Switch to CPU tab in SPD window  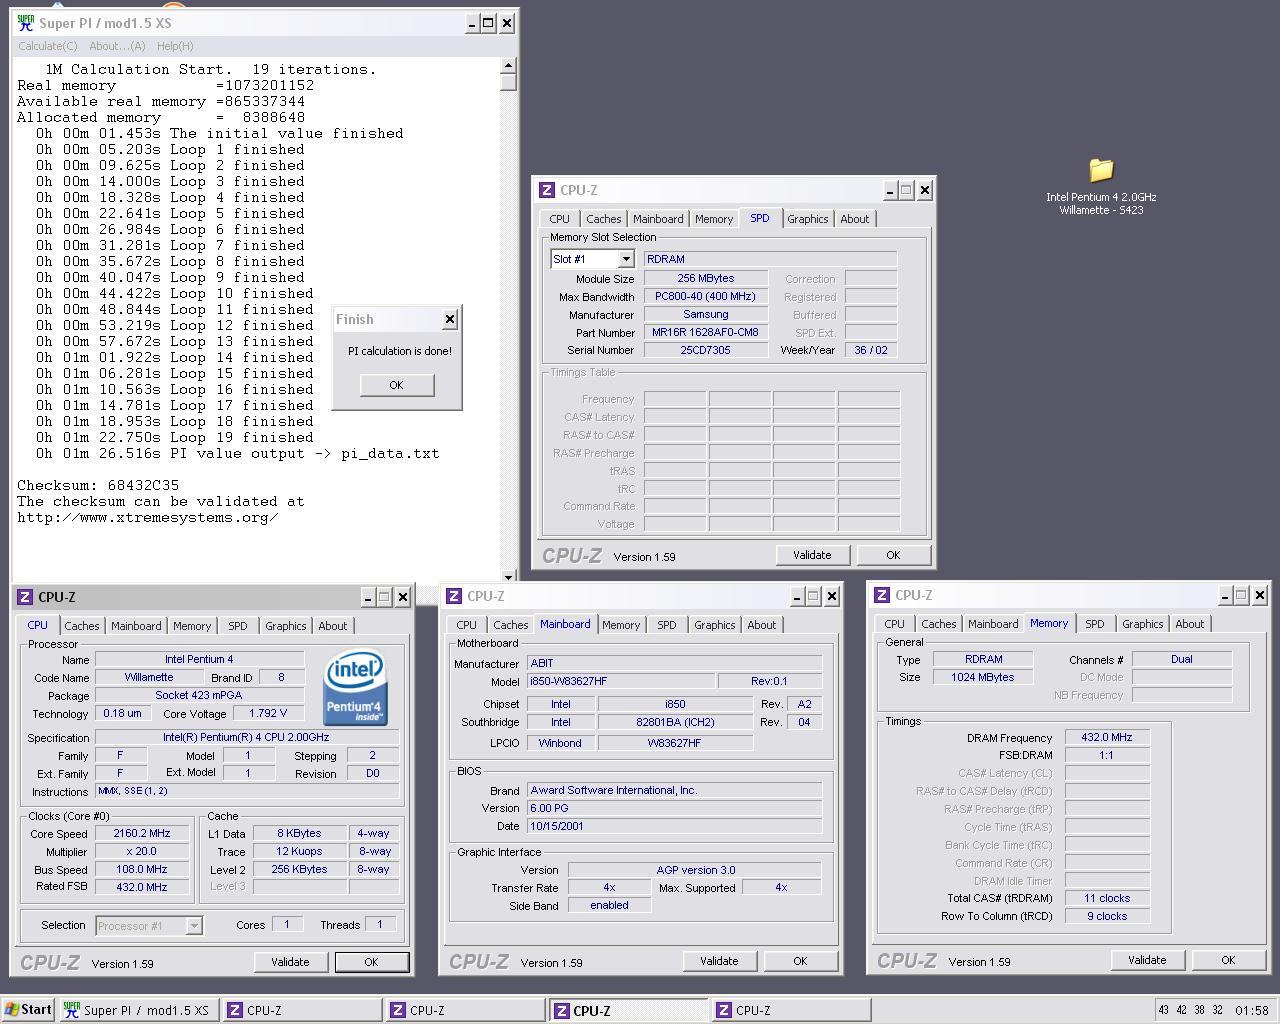pyautogui.click(x=559, y=219)
